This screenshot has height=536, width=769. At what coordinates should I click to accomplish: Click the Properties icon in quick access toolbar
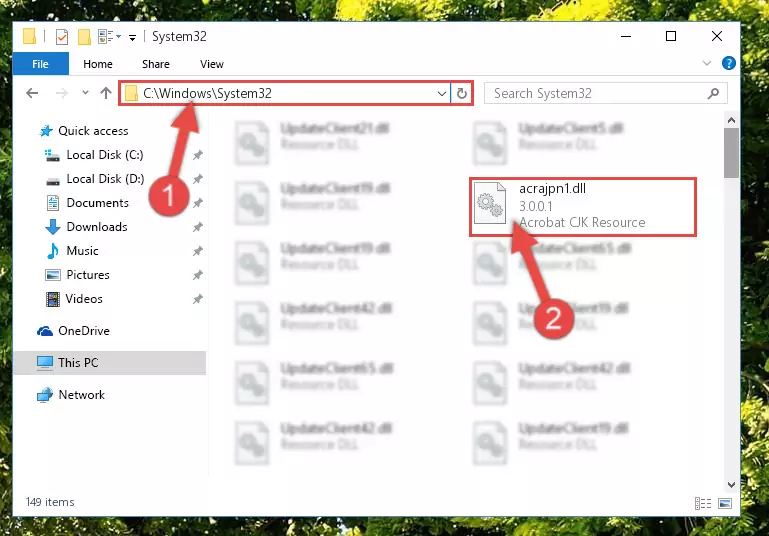(x=62, y=37)
